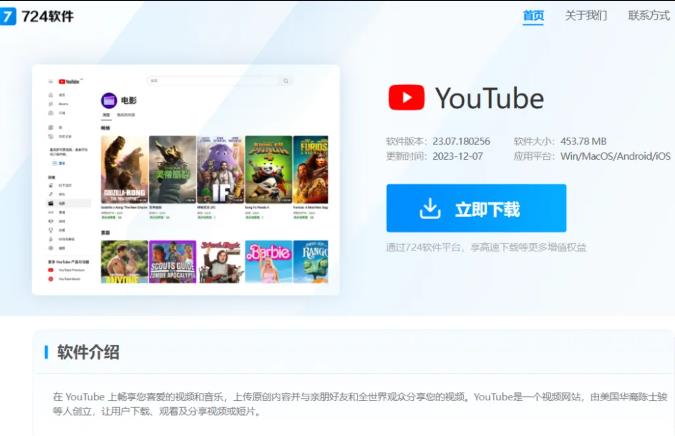Click the YouTube software preview screenshot
The height and width of the screenshot is (436, 675).
(186, 179)
